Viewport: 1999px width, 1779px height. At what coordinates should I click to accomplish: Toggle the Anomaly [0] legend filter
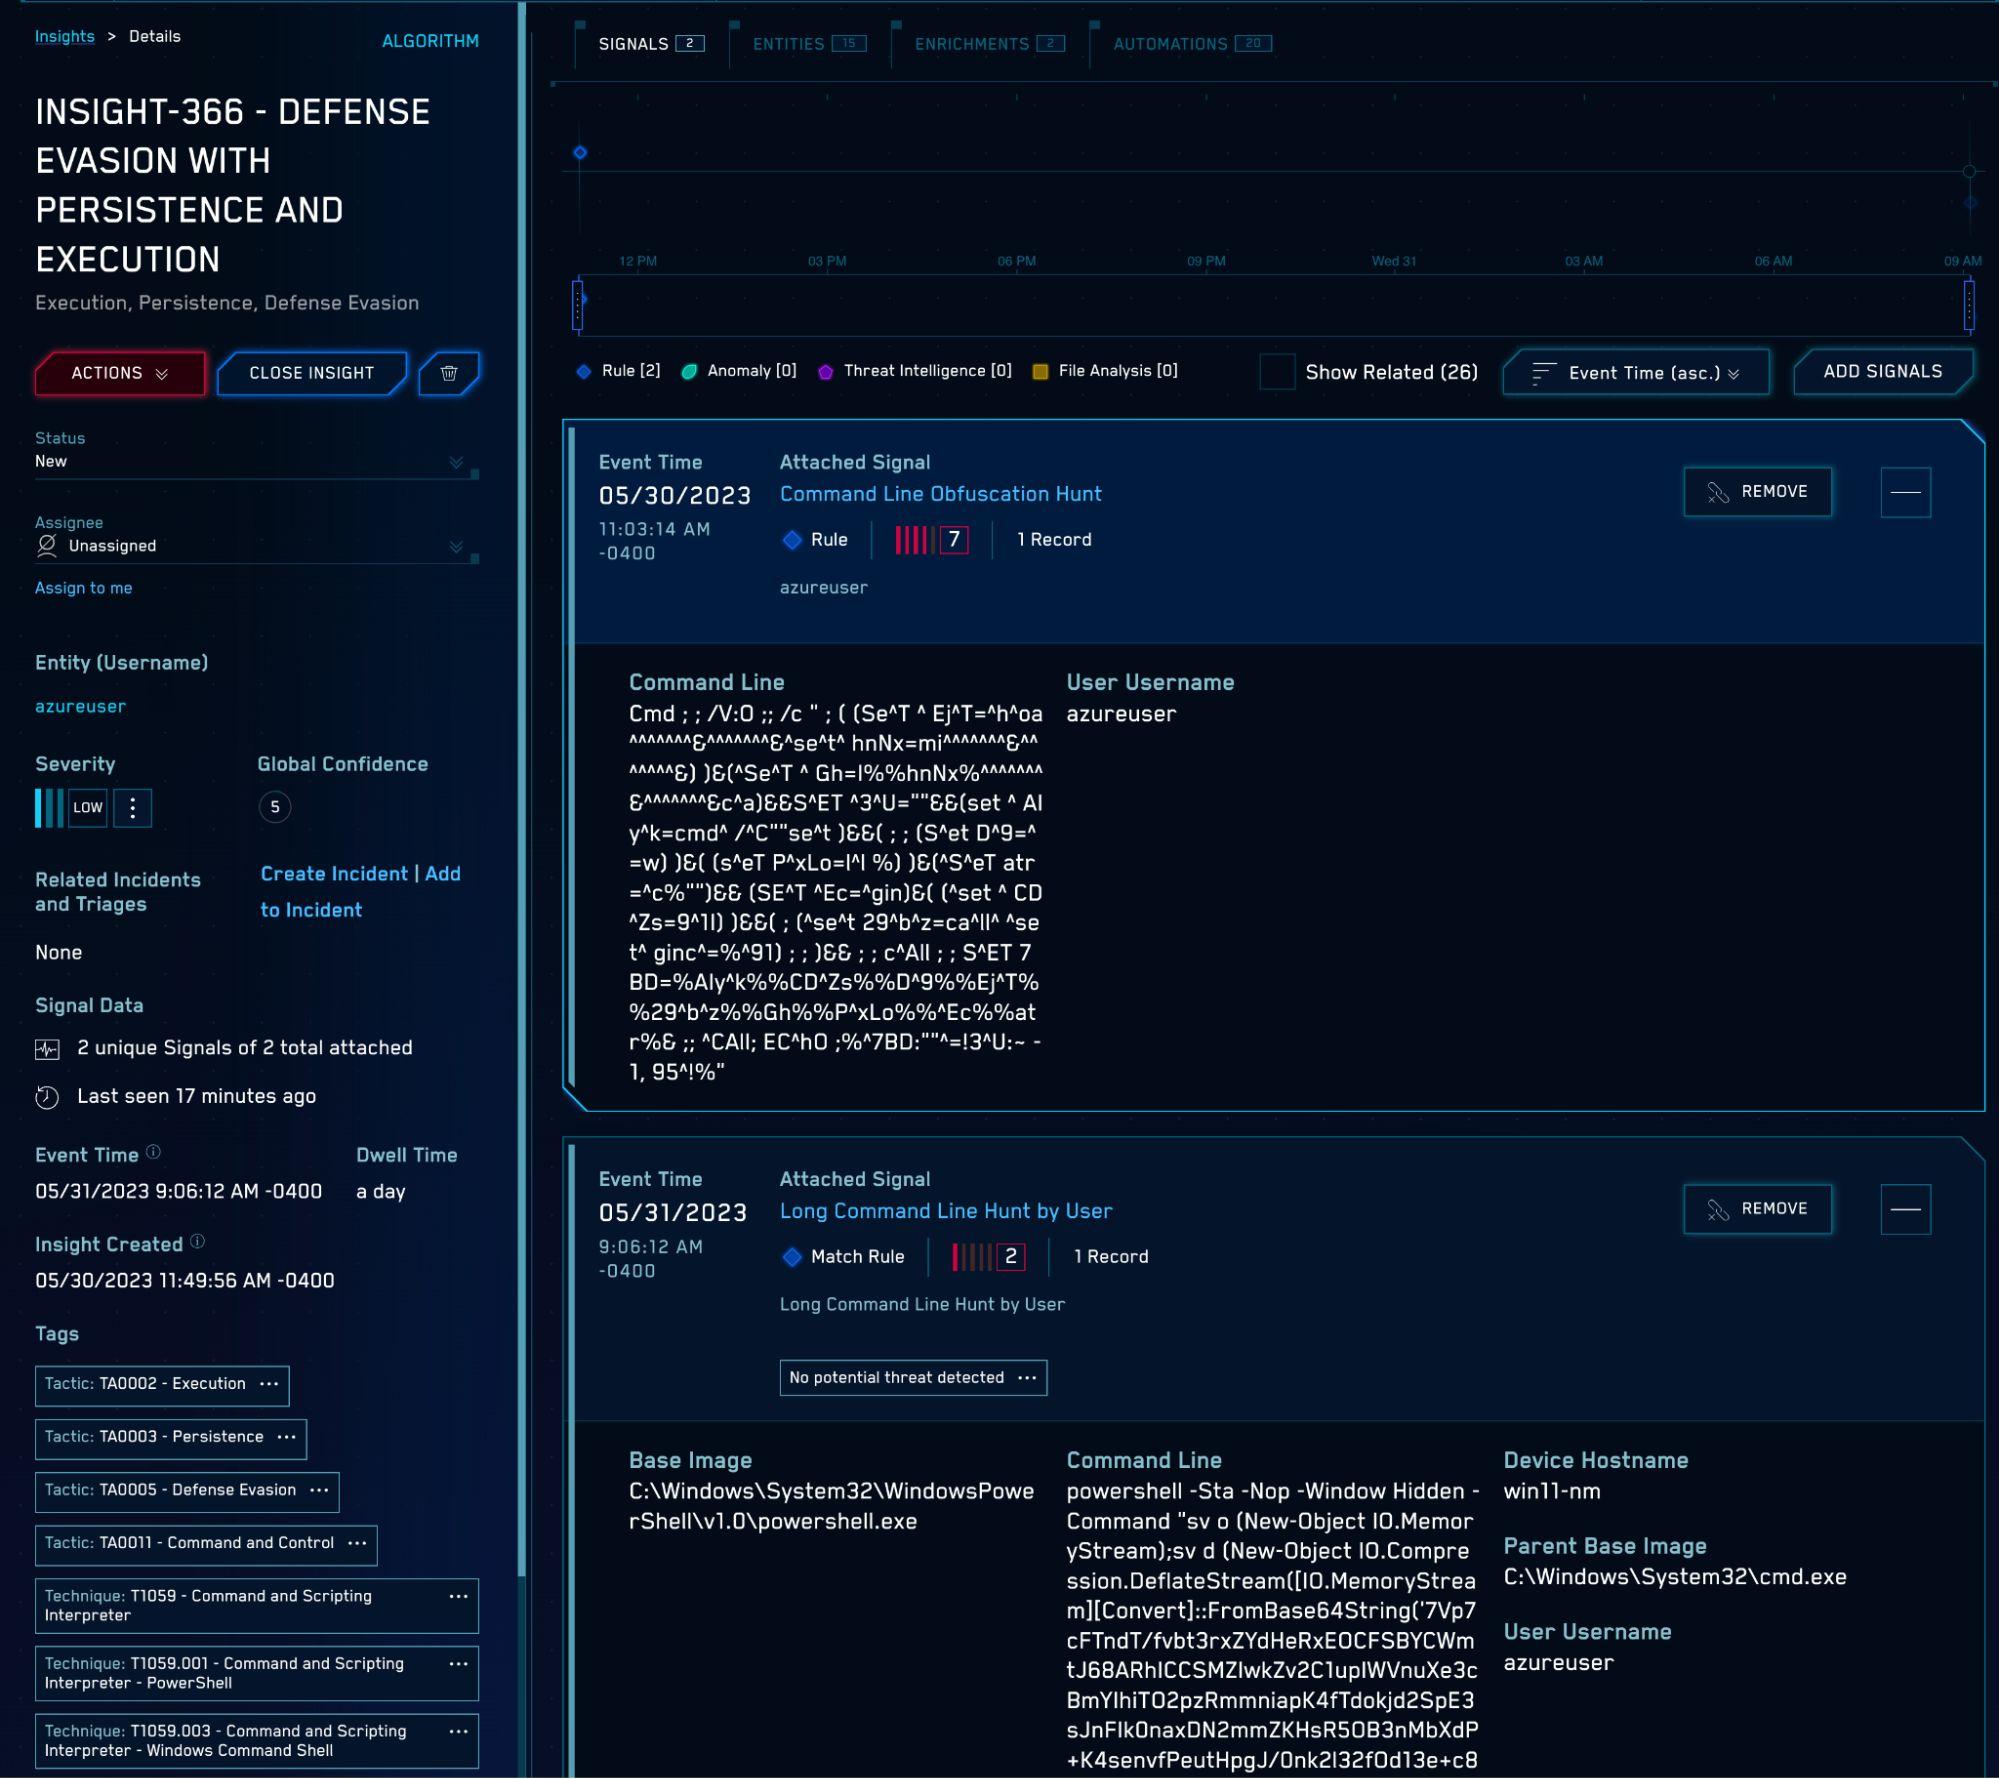739,371
